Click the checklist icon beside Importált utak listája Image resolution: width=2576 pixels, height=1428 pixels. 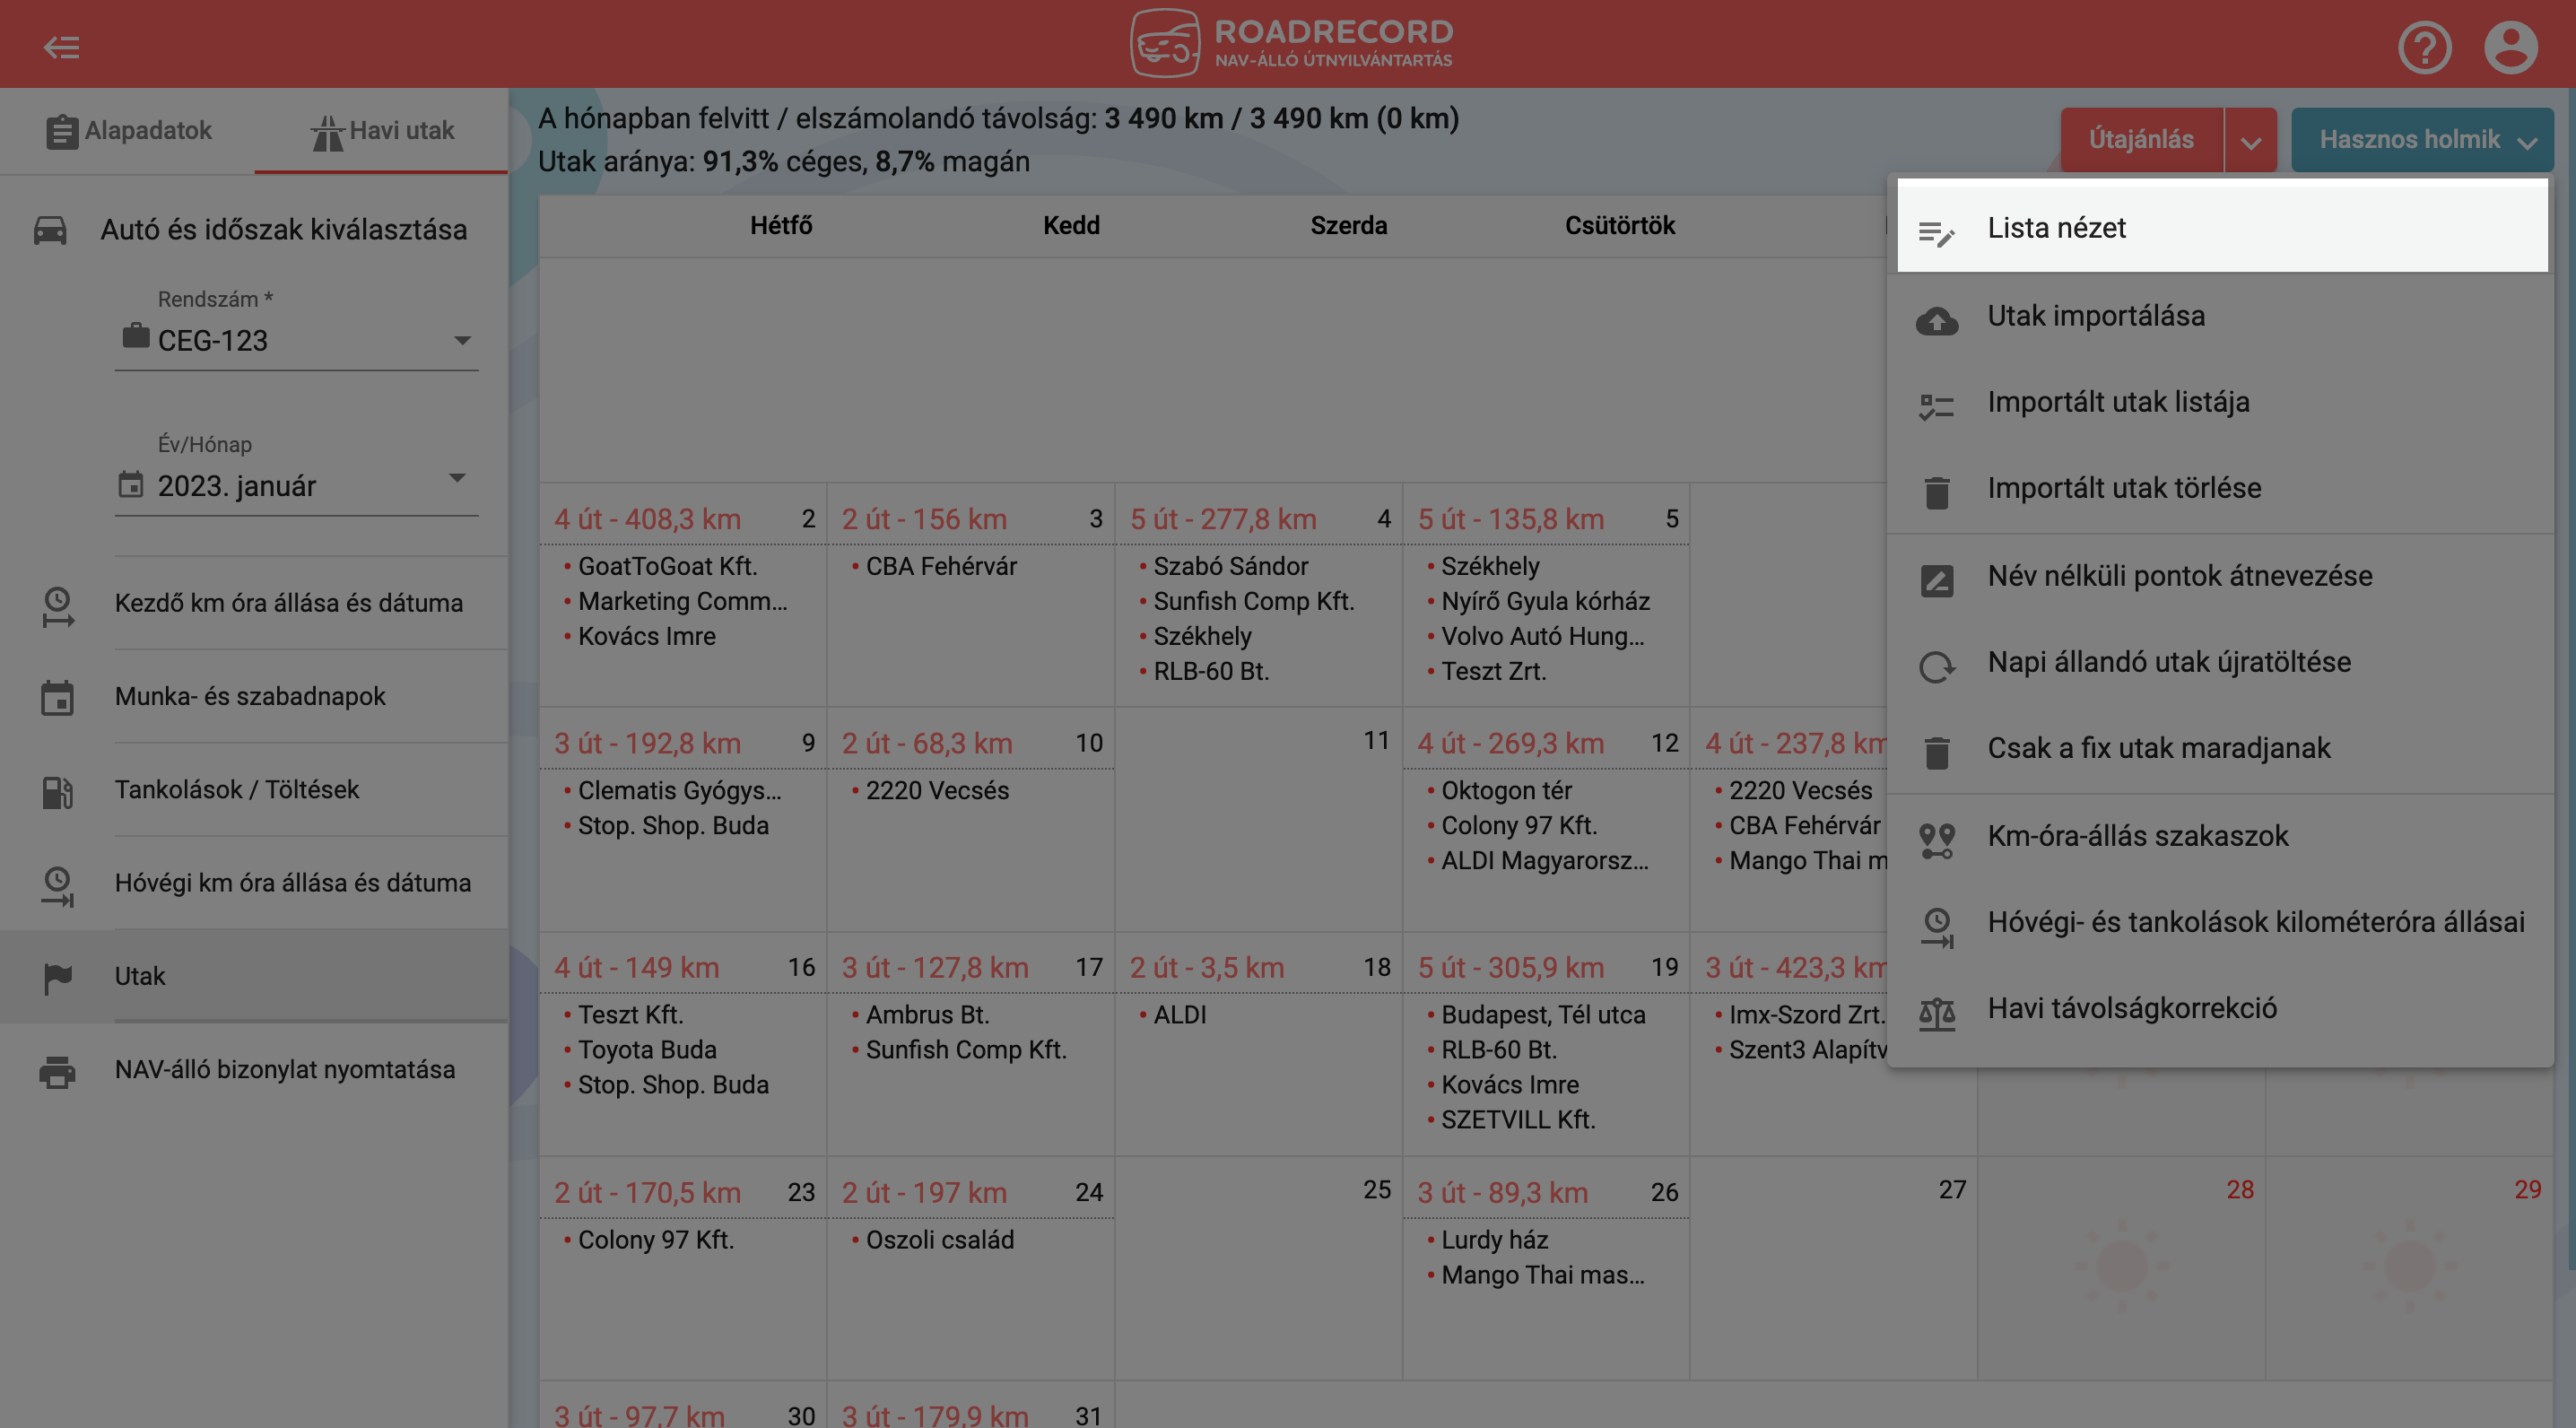1936,406
